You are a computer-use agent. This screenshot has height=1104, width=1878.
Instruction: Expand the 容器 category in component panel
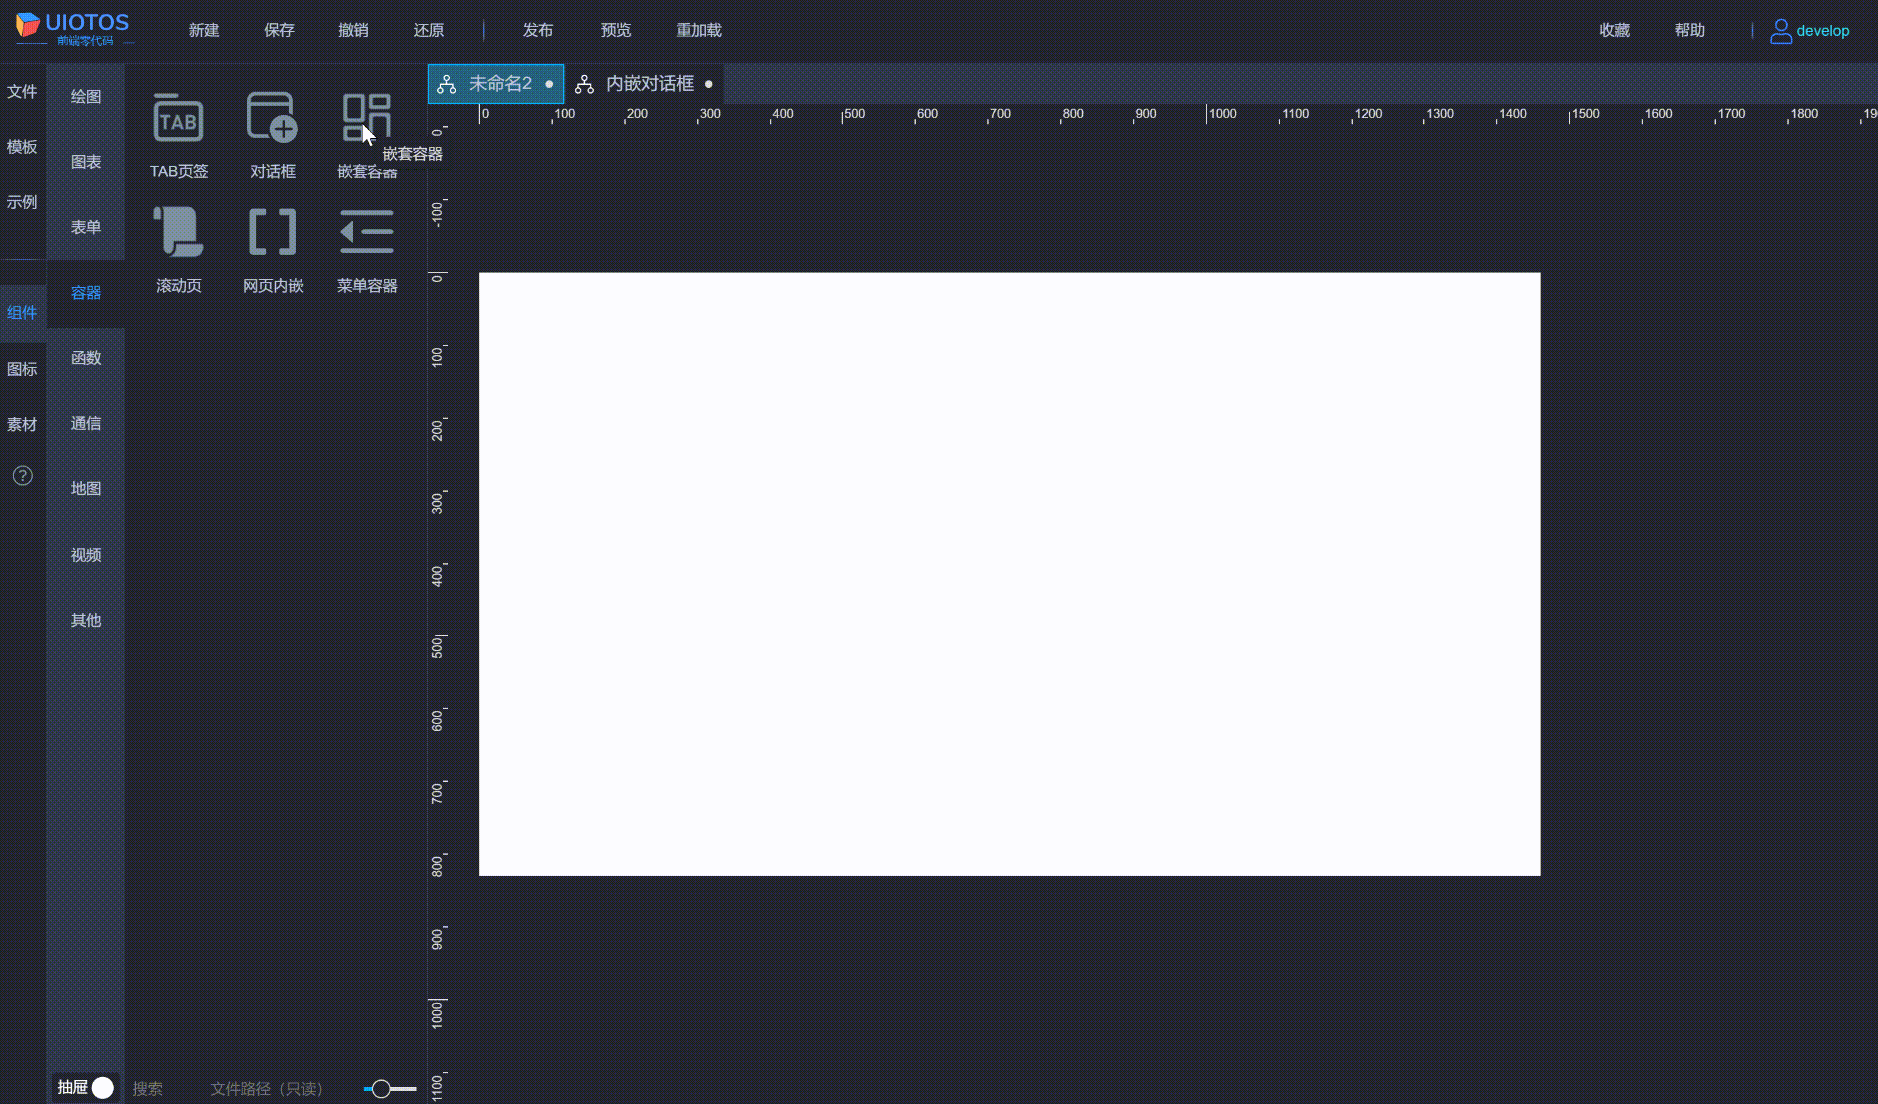(x=86, y=292)
